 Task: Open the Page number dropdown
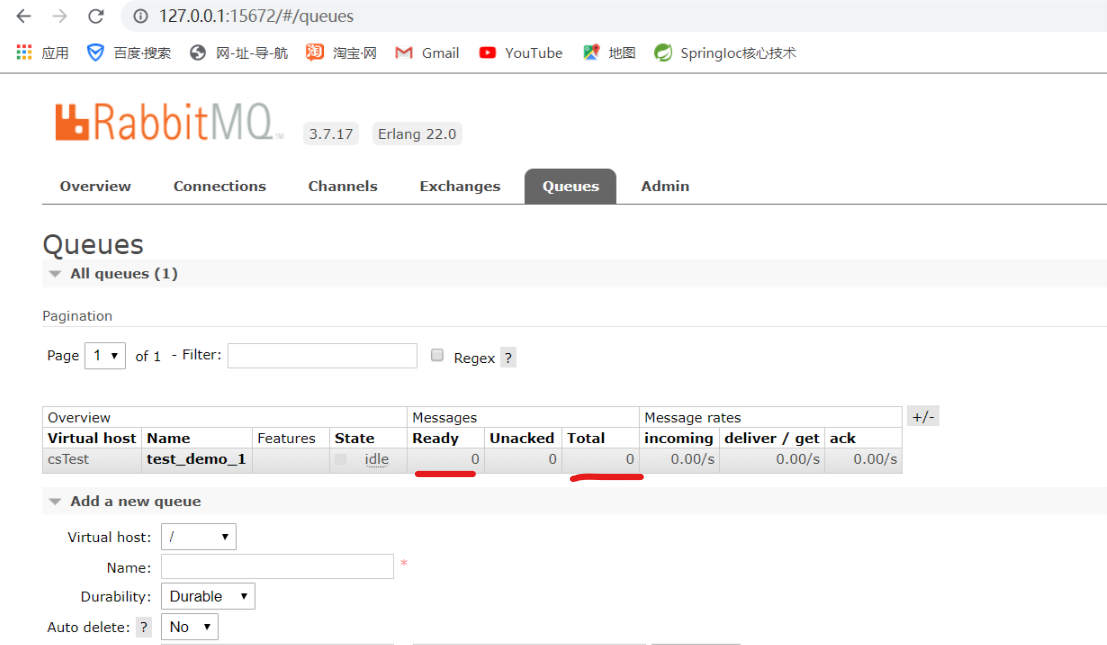click(x=105, y=356)
